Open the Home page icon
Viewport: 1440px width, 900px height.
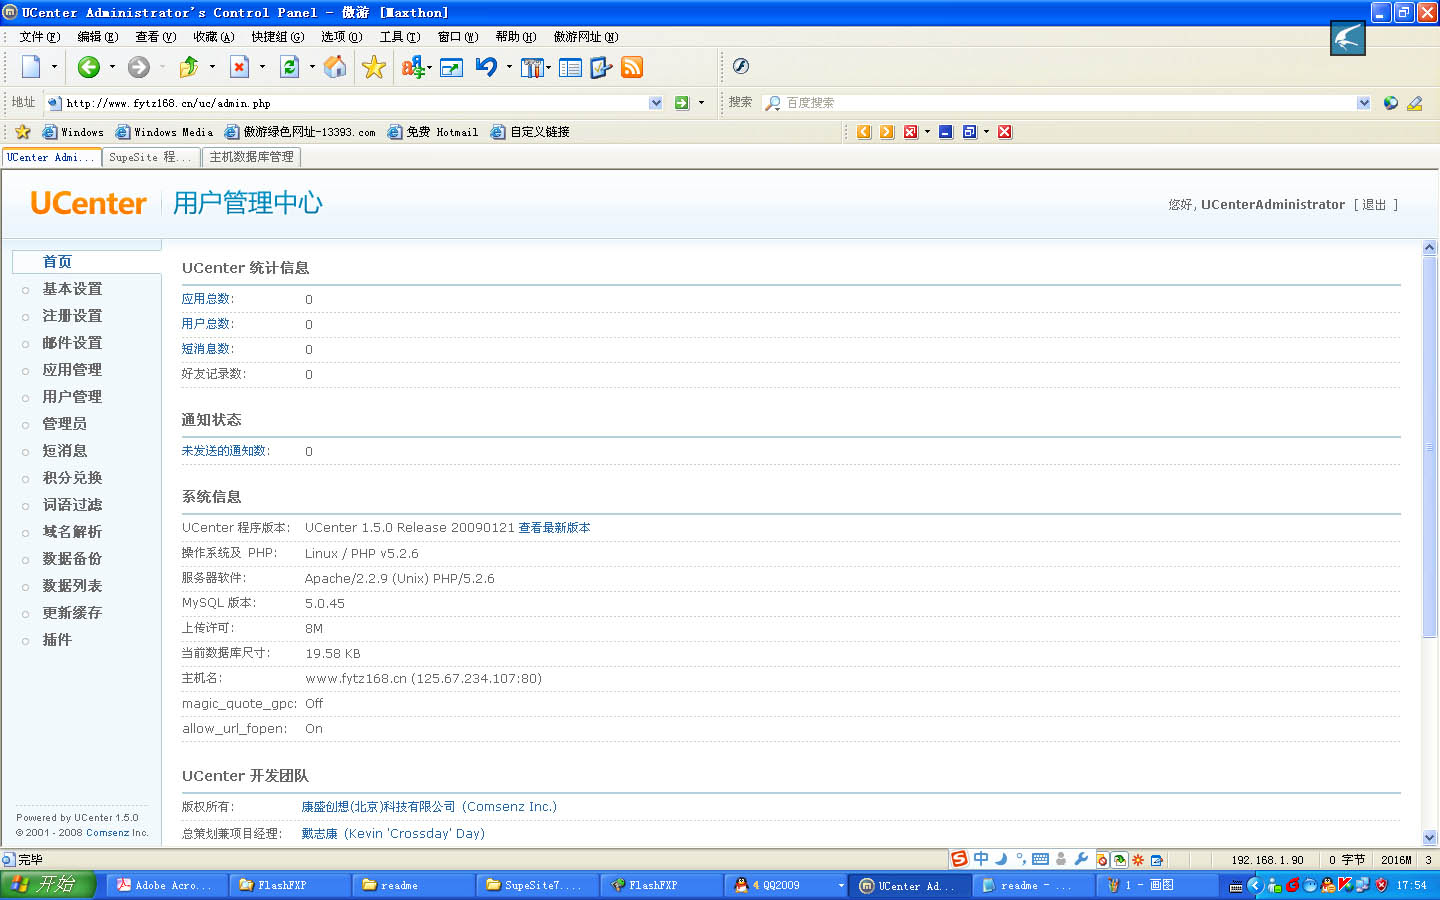pyautogui.click(x=335, y=67)
